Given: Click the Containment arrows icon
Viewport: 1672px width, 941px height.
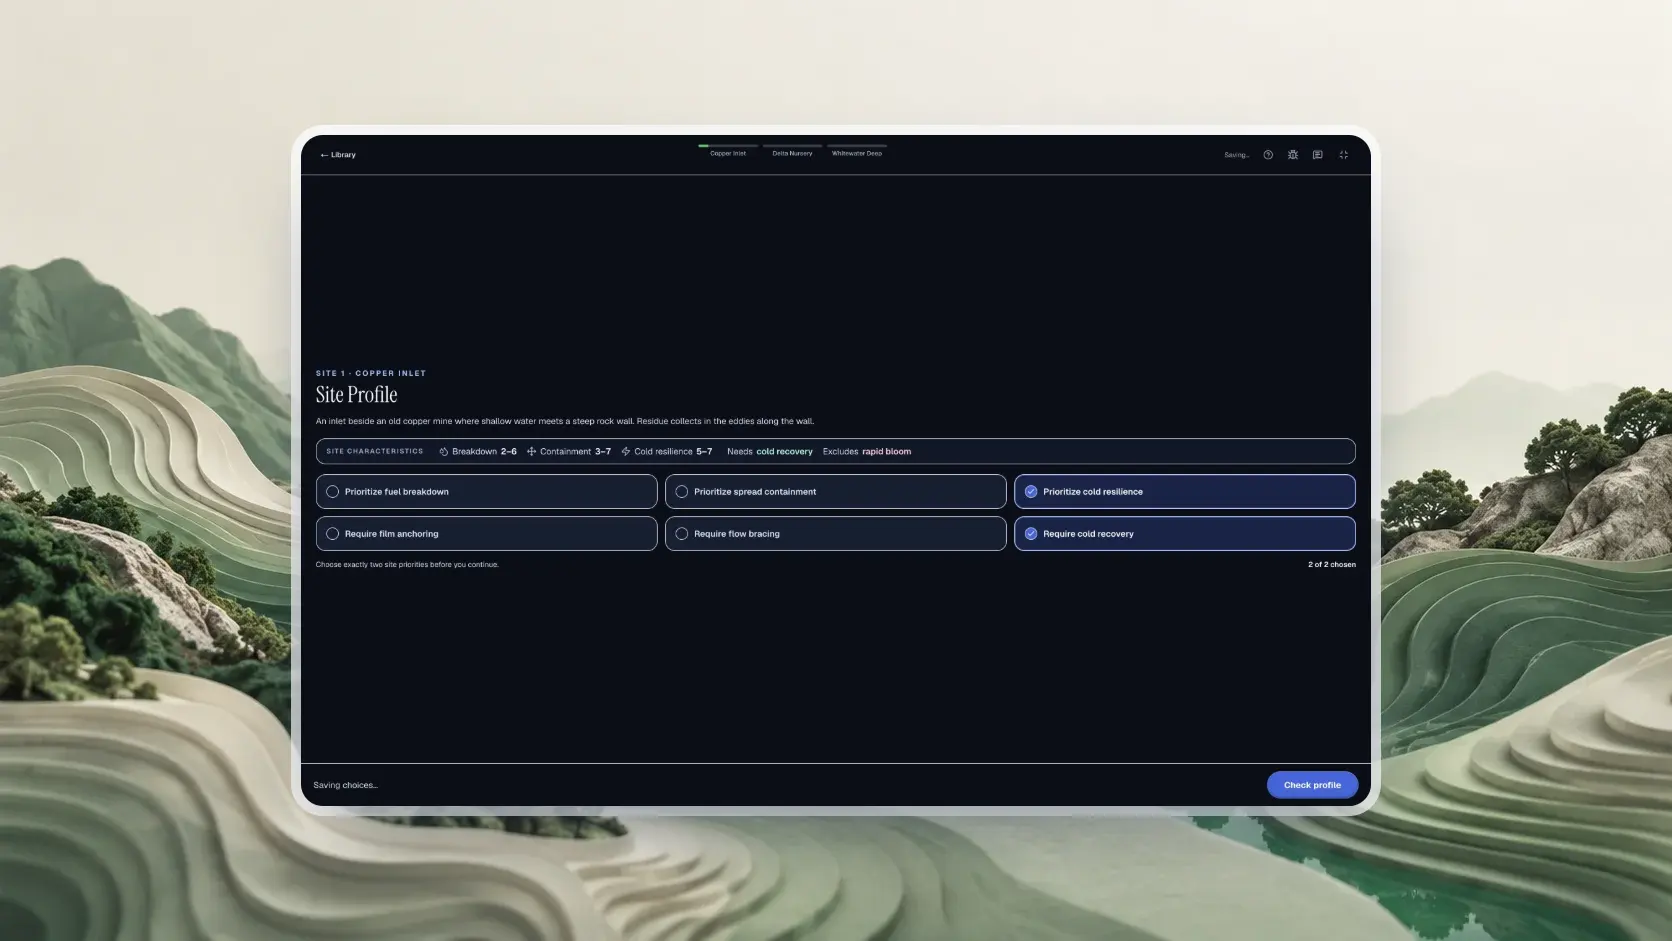Looking at the screenshot, I should pyautogui.click(x=531, y=452).
